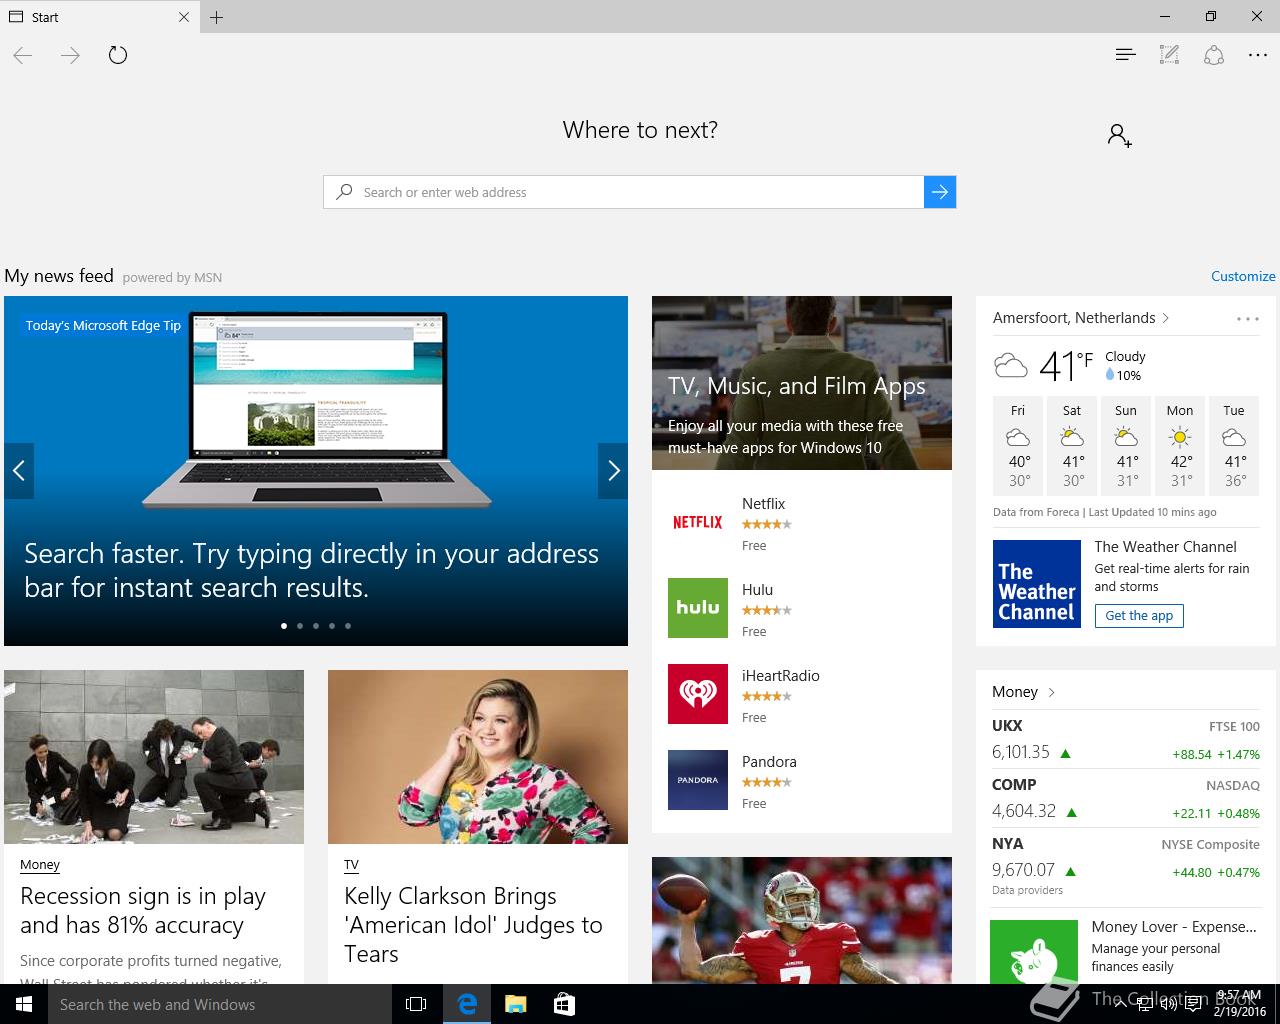Click the browser Forward arrow

point(70,55)
